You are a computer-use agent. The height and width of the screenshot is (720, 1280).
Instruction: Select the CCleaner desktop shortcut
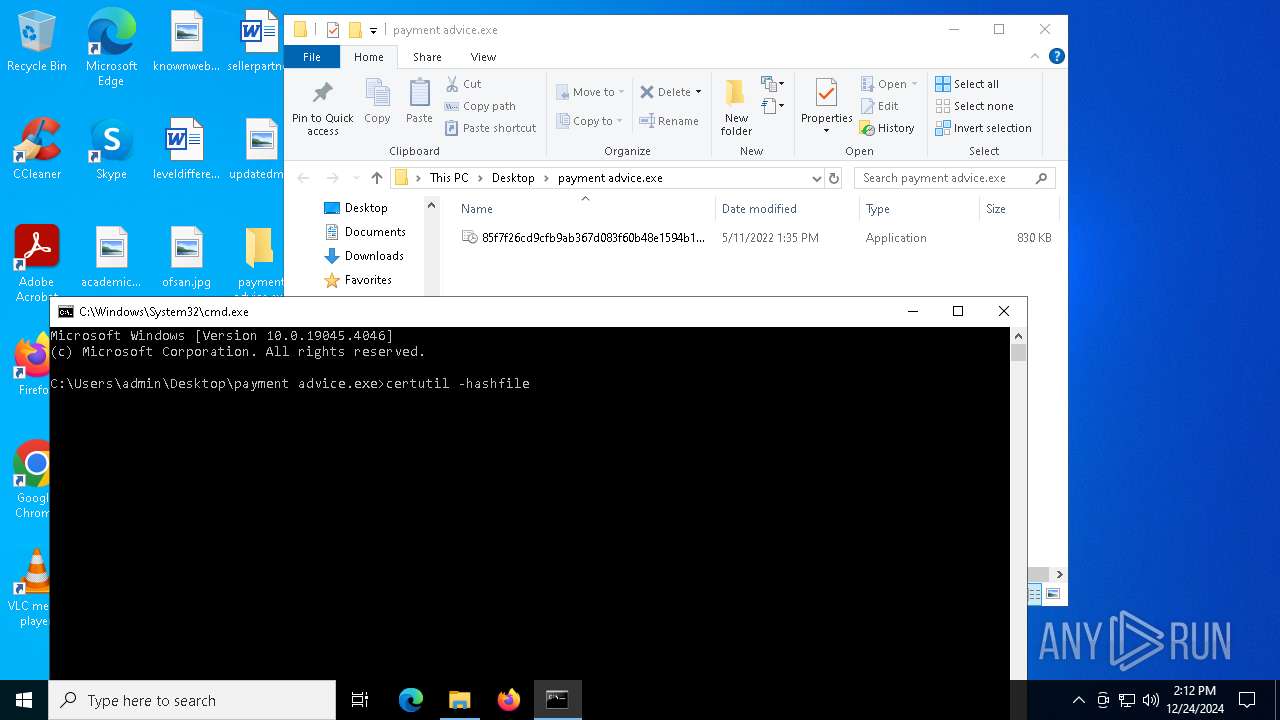(37, 150)
